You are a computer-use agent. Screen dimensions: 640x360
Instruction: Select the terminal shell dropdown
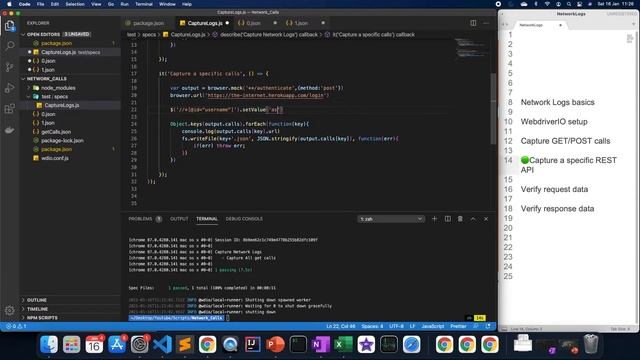391,219
